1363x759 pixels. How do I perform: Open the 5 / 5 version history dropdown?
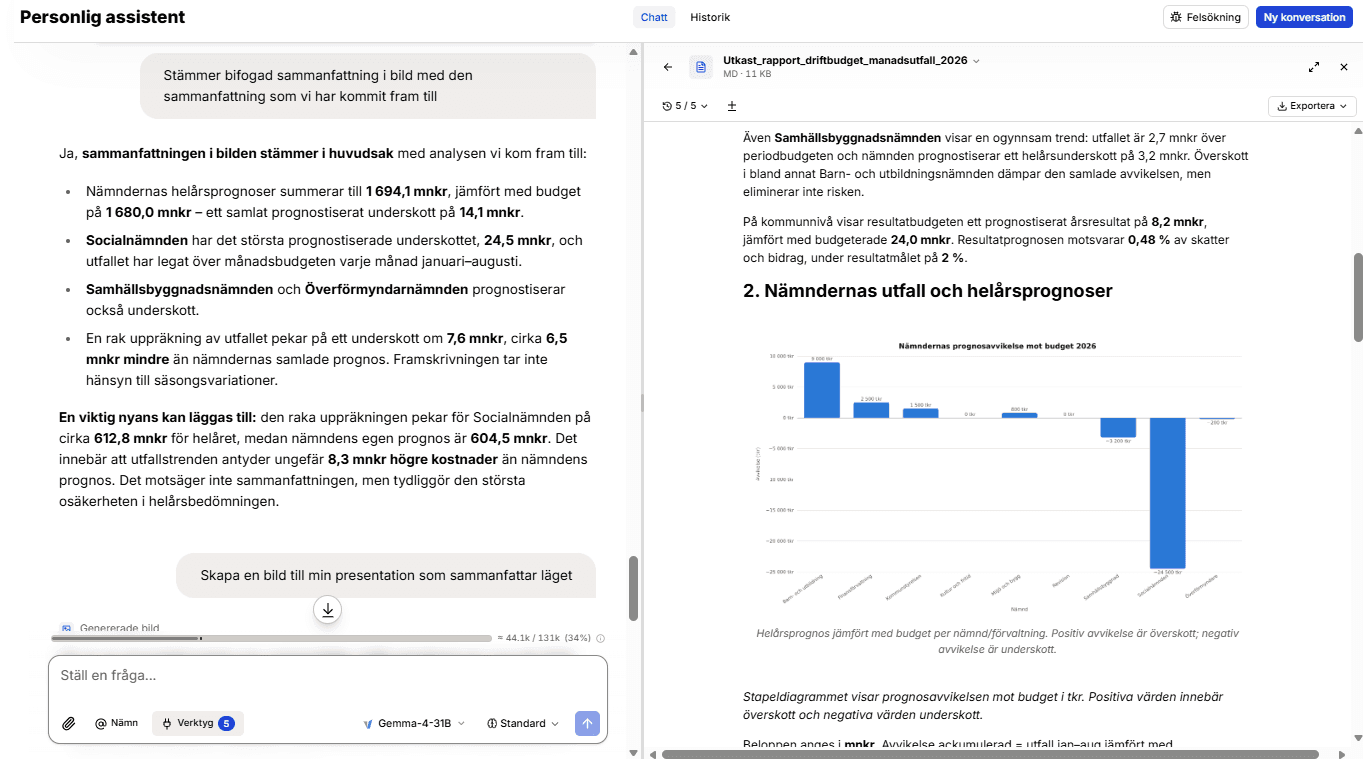coord(685,106)
